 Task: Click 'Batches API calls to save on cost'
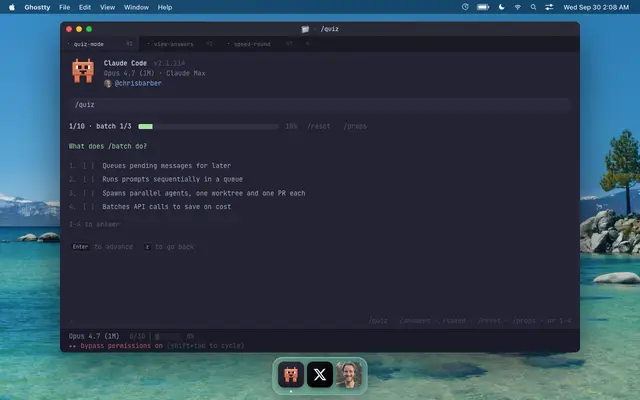[167, 207]
